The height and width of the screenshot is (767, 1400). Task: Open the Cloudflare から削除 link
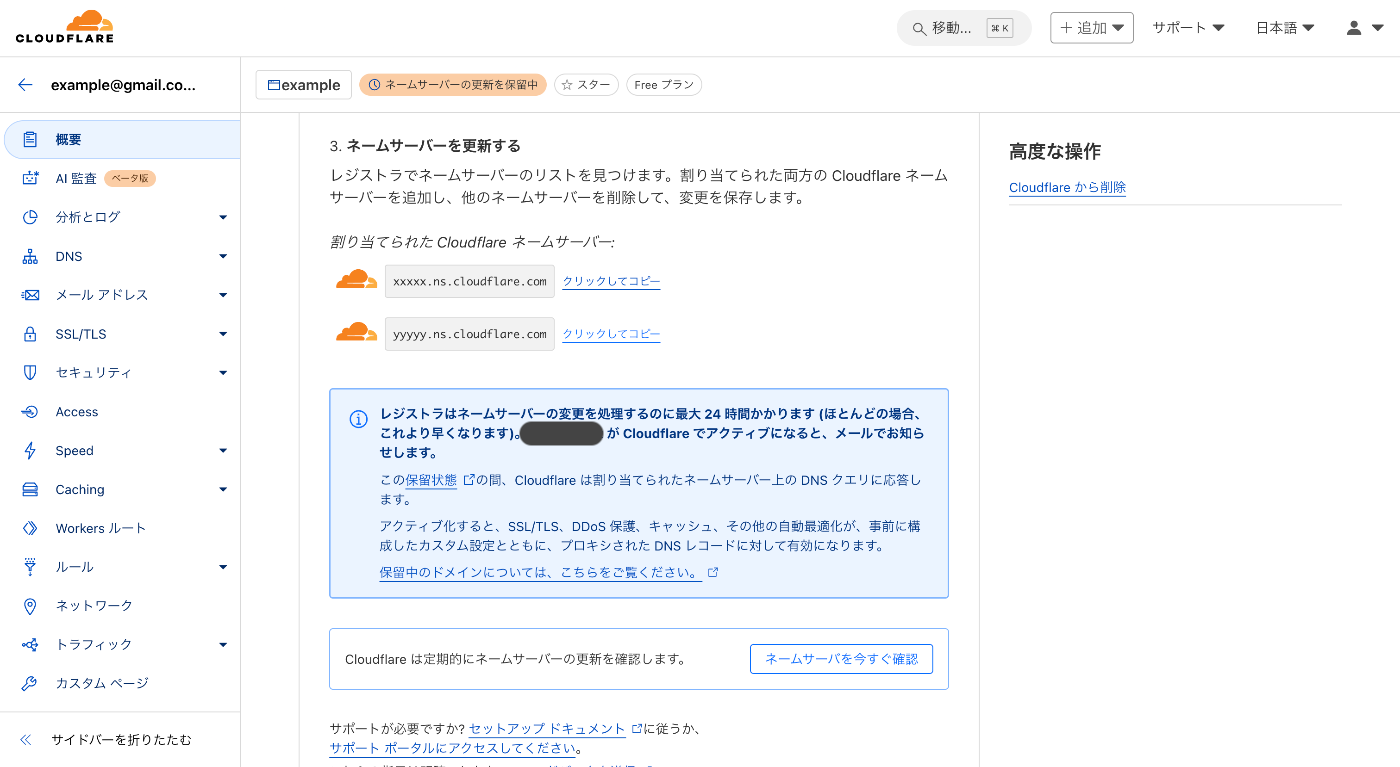pos(1067,187)
